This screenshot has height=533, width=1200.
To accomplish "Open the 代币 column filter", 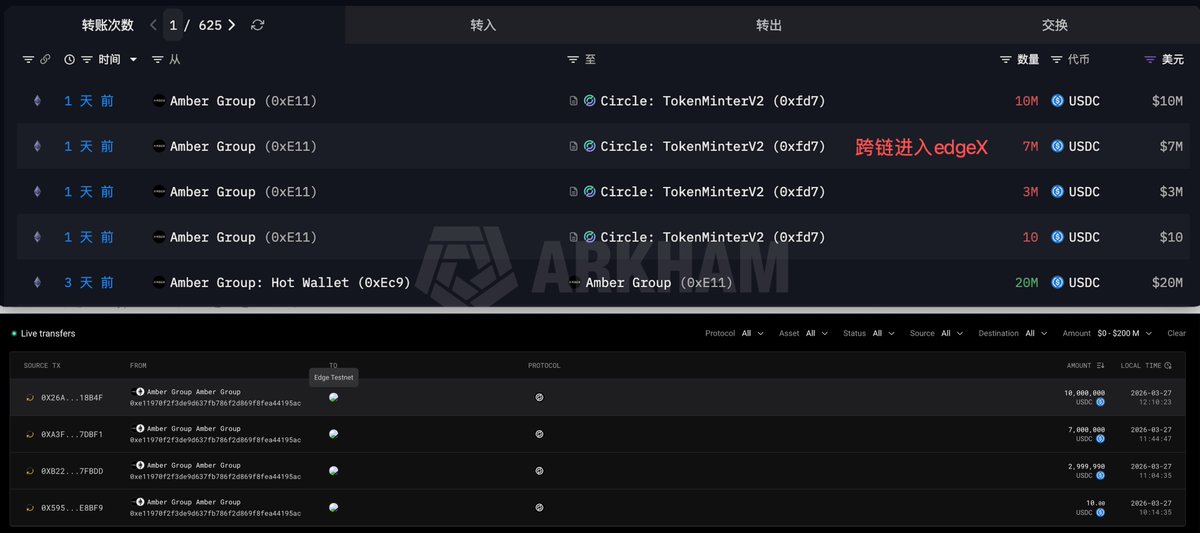I will 1057,60.
